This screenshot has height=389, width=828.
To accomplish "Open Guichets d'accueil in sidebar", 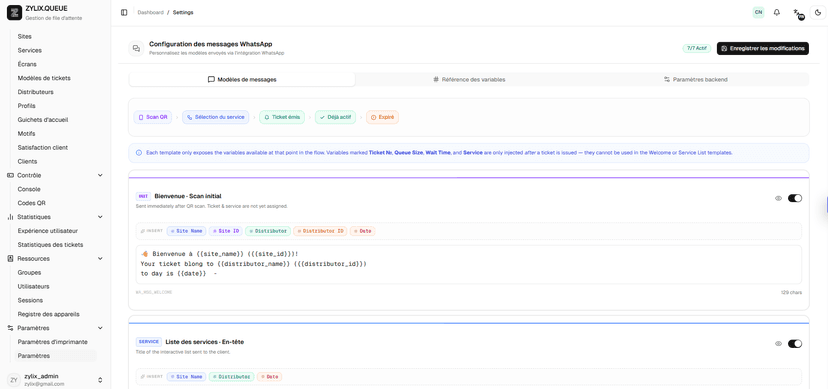I will click(x=43, y=120).
